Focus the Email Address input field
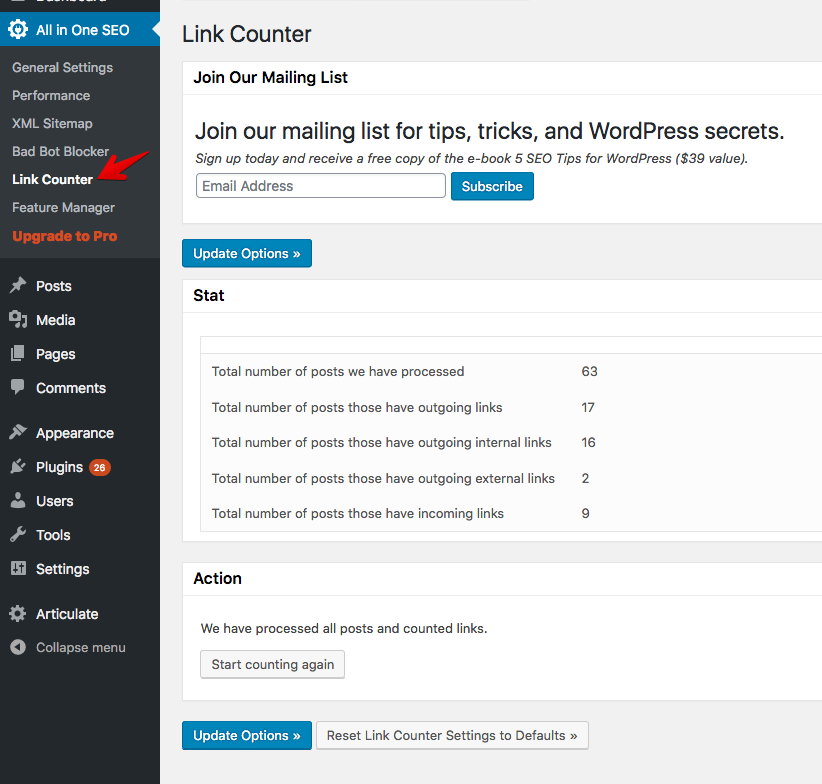The height and width of the screenshot is (784, 822). click(x=320, y=186)
